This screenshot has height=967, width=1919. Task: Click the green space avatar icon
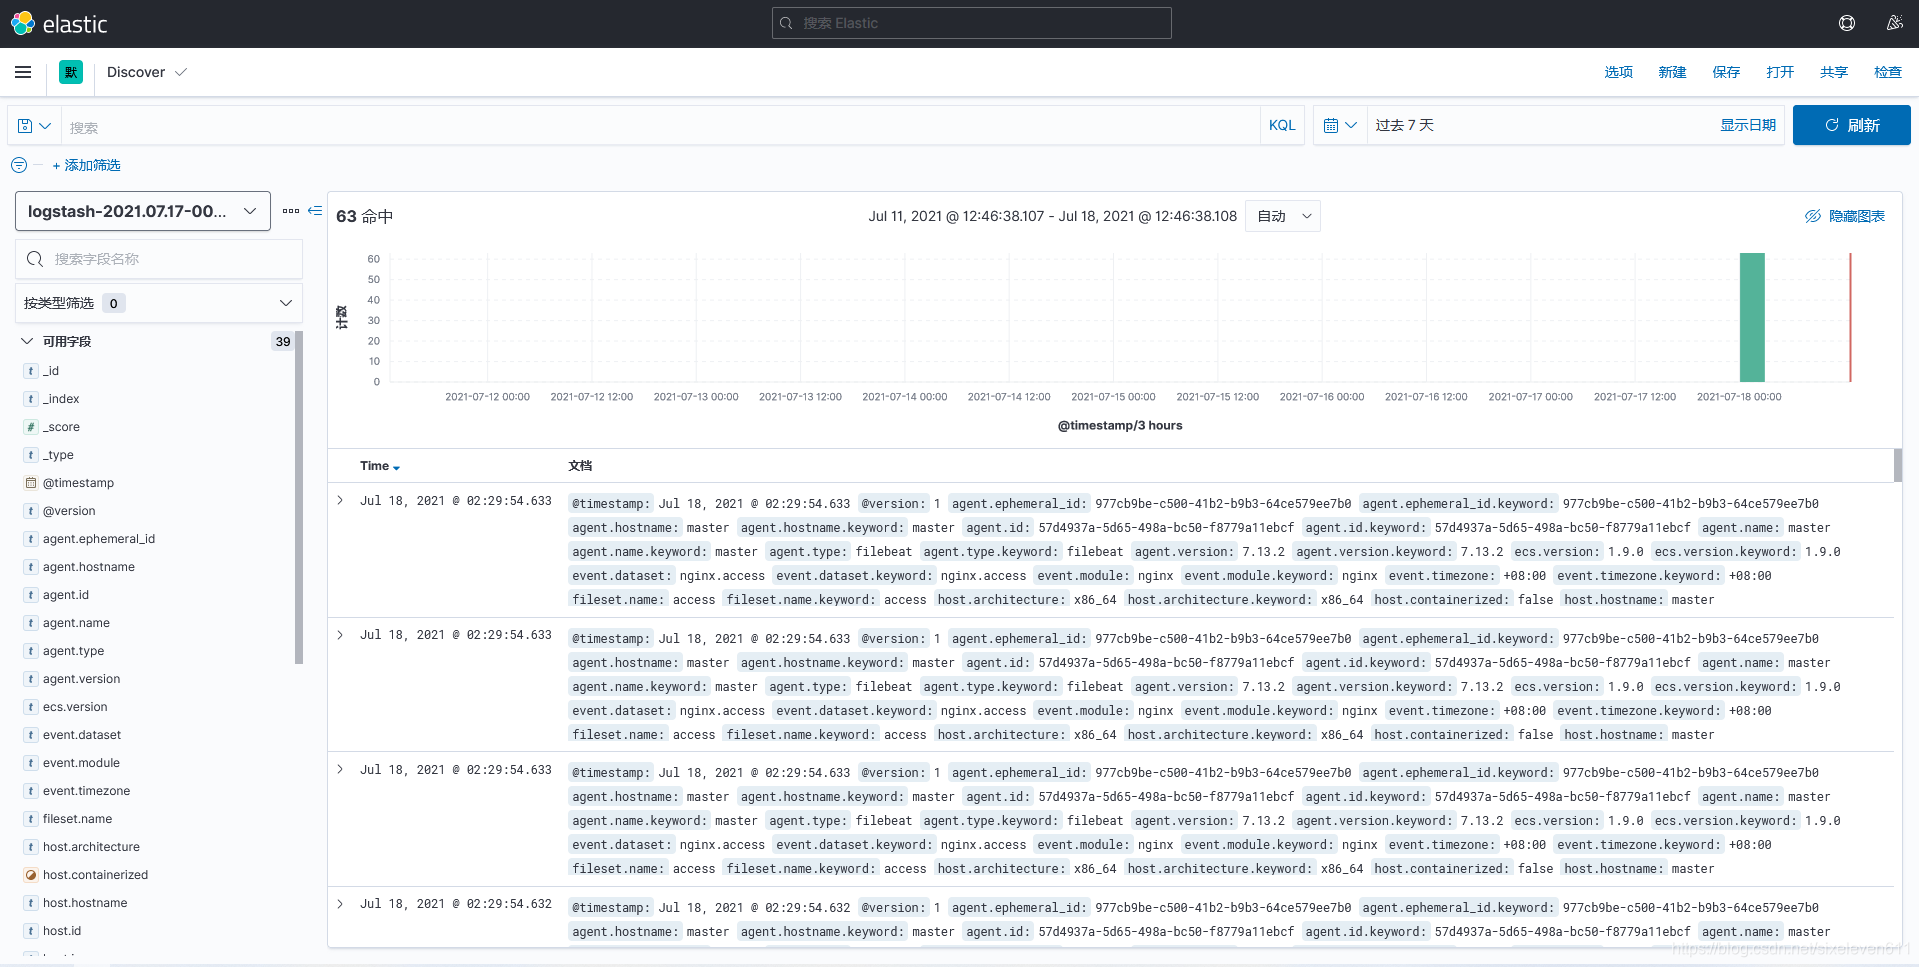click(71, 72)
